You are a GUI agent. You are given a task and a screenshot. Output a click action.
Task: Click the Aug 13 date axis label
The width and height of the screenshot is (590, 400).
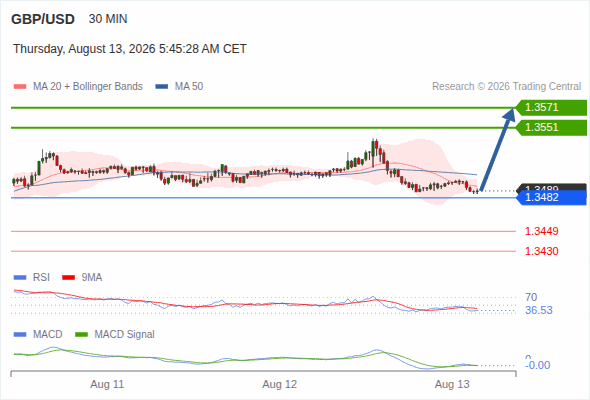(452, 384)
